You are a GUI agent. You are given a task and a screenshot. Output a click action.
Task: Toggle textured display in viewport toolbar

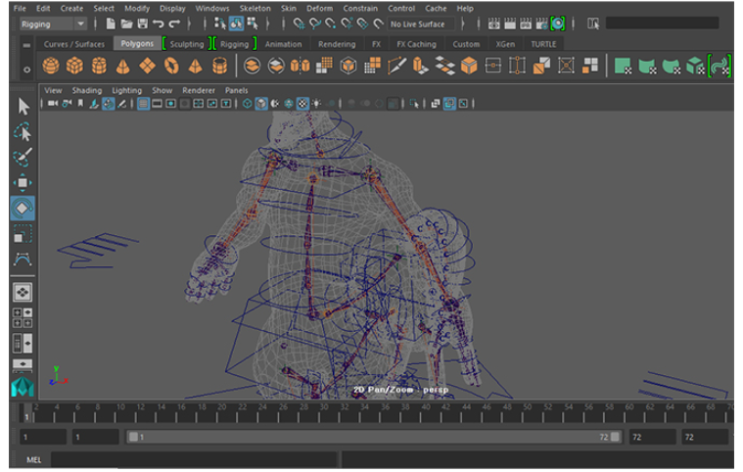click(x=302, y=103)
